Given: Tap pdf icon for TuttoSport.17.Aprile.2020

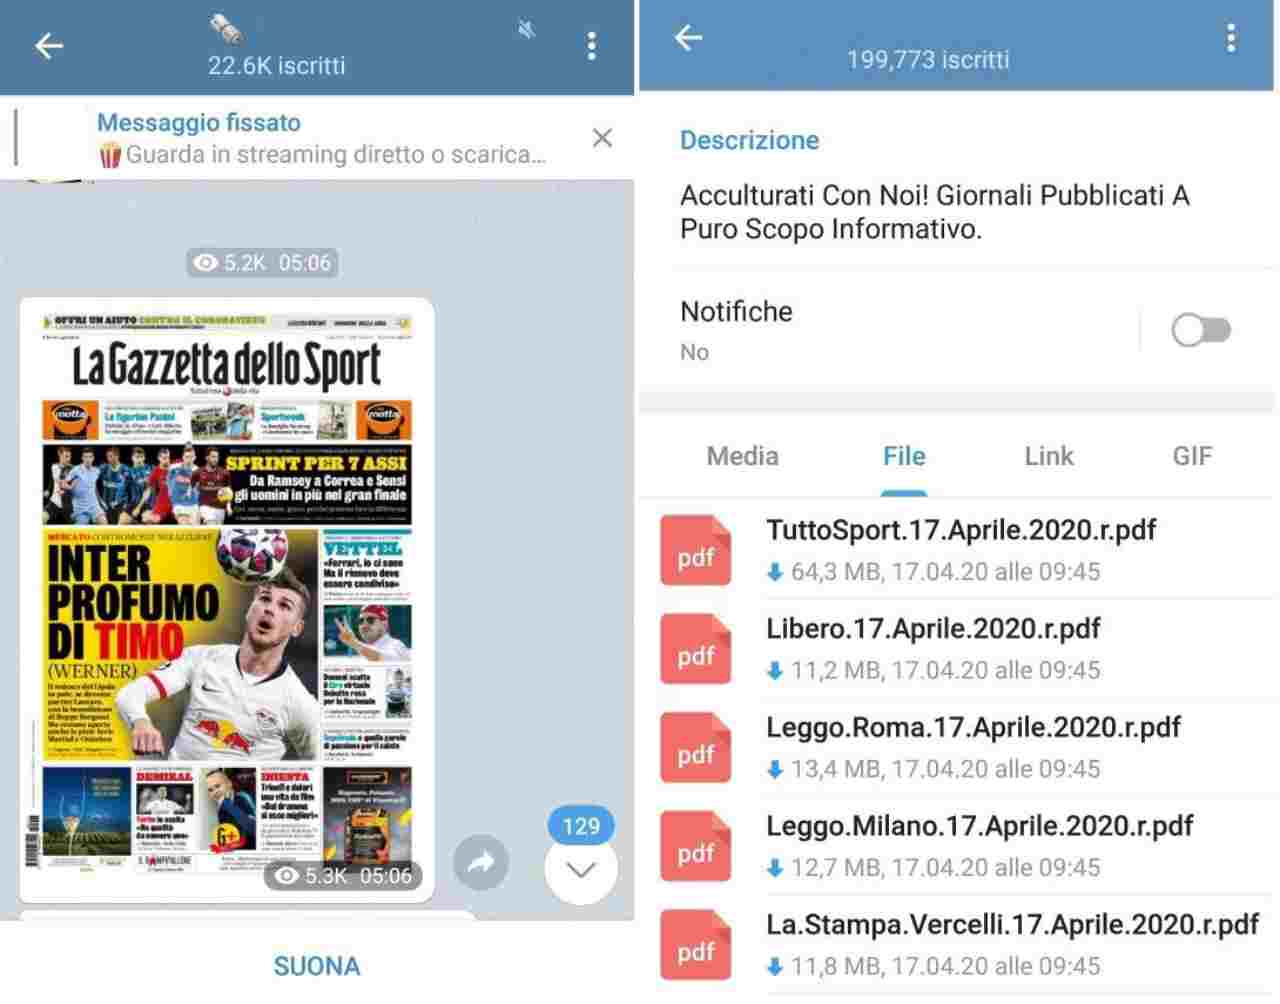Looking at the screenshot, I should coord(696,550).
